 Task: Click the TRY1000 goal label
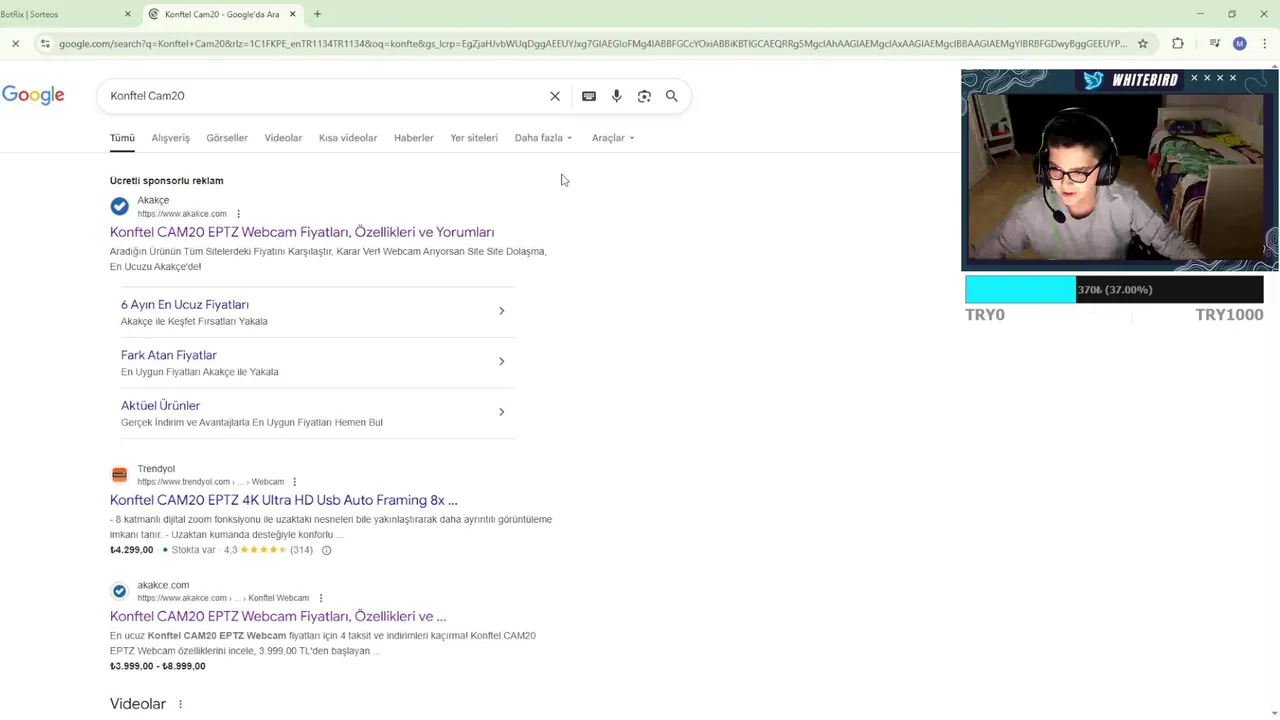(x=1229, y=315)
